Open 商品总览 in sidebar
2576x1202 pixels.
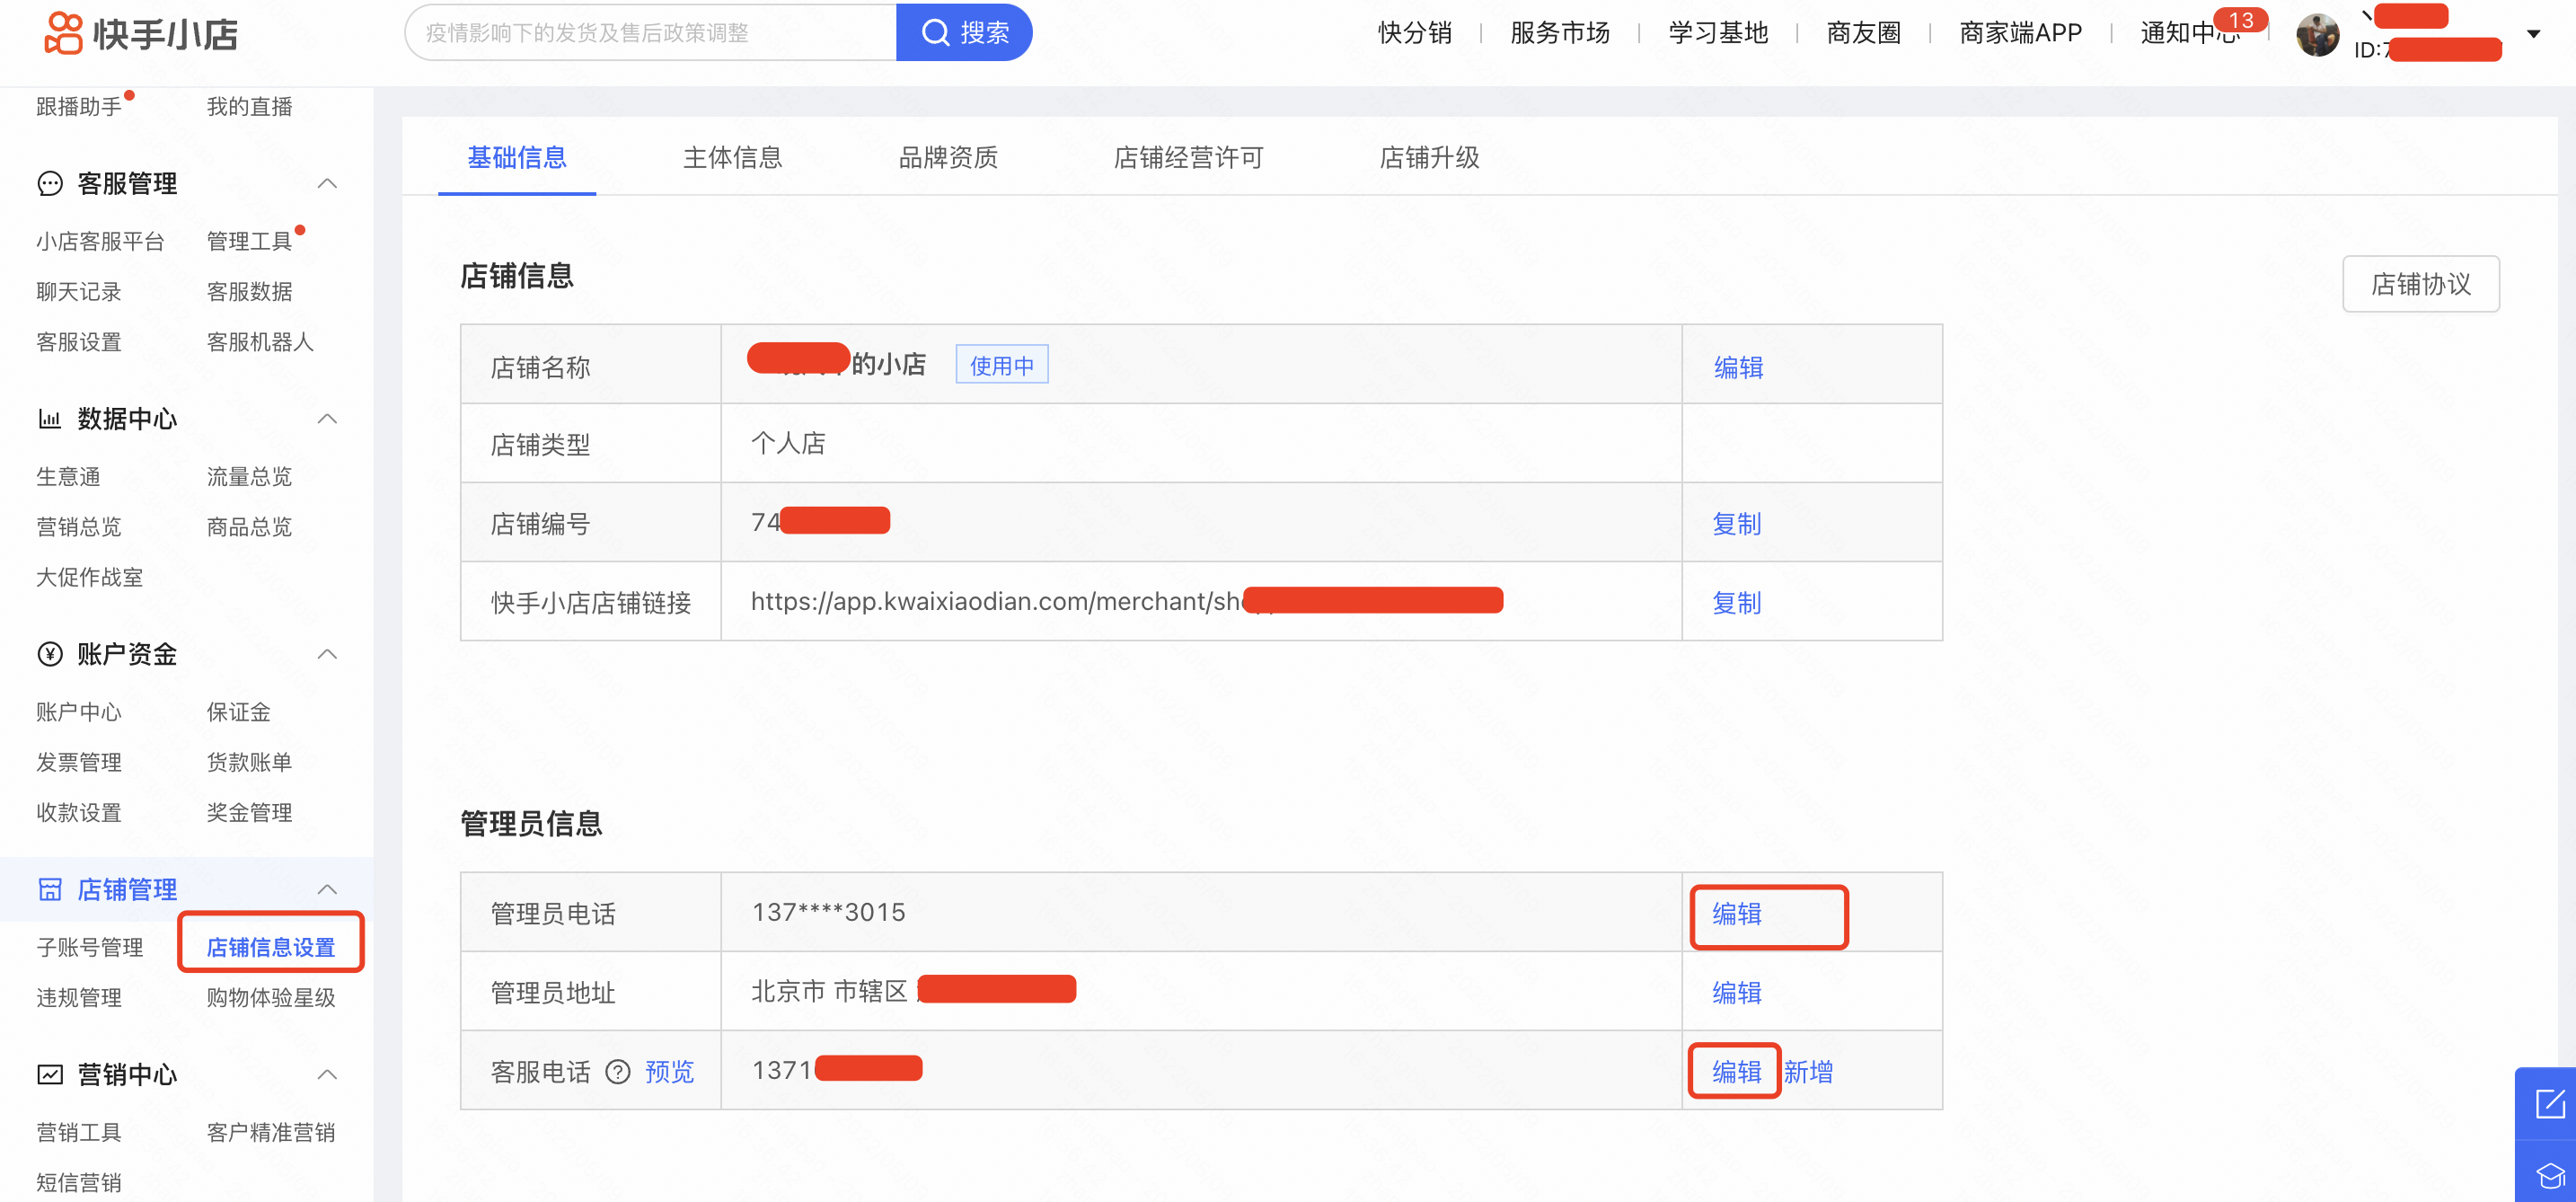click(249, 527)
